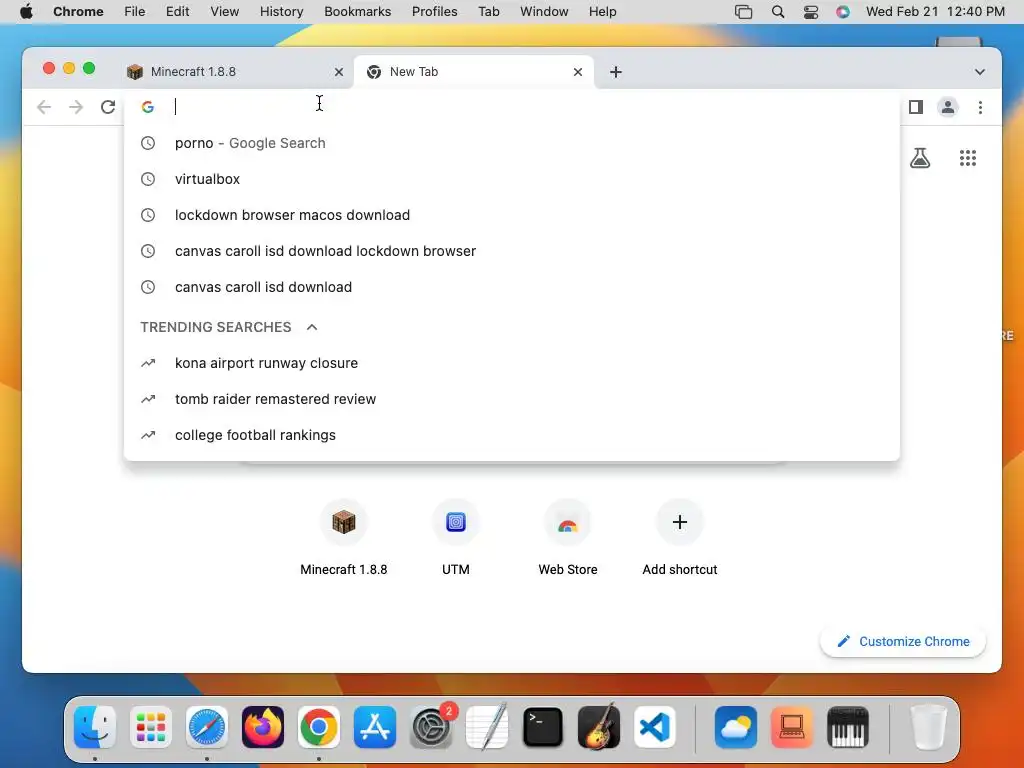Choose canvas caroll isd download lockdown browser
The width and height of the screenshot is (1024, 768).
coord(512,251)
